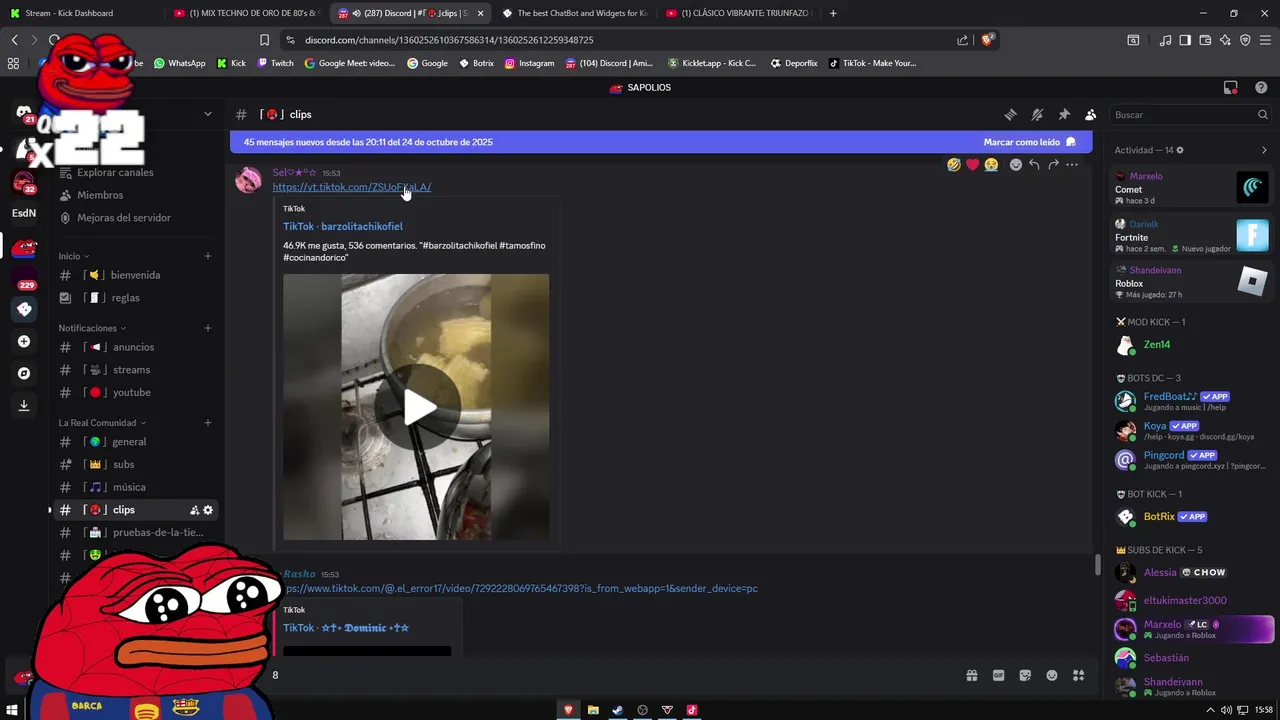Click Marcar como leído button
1280x720 pixels.
pos(1029,142)
